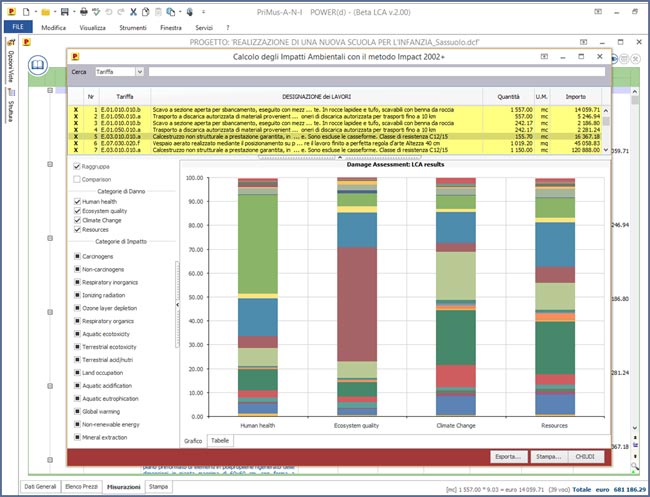The image size is (650, 497).
Task: Toggle the Ionizing radiation checkbox
Action: coord(77,295)
